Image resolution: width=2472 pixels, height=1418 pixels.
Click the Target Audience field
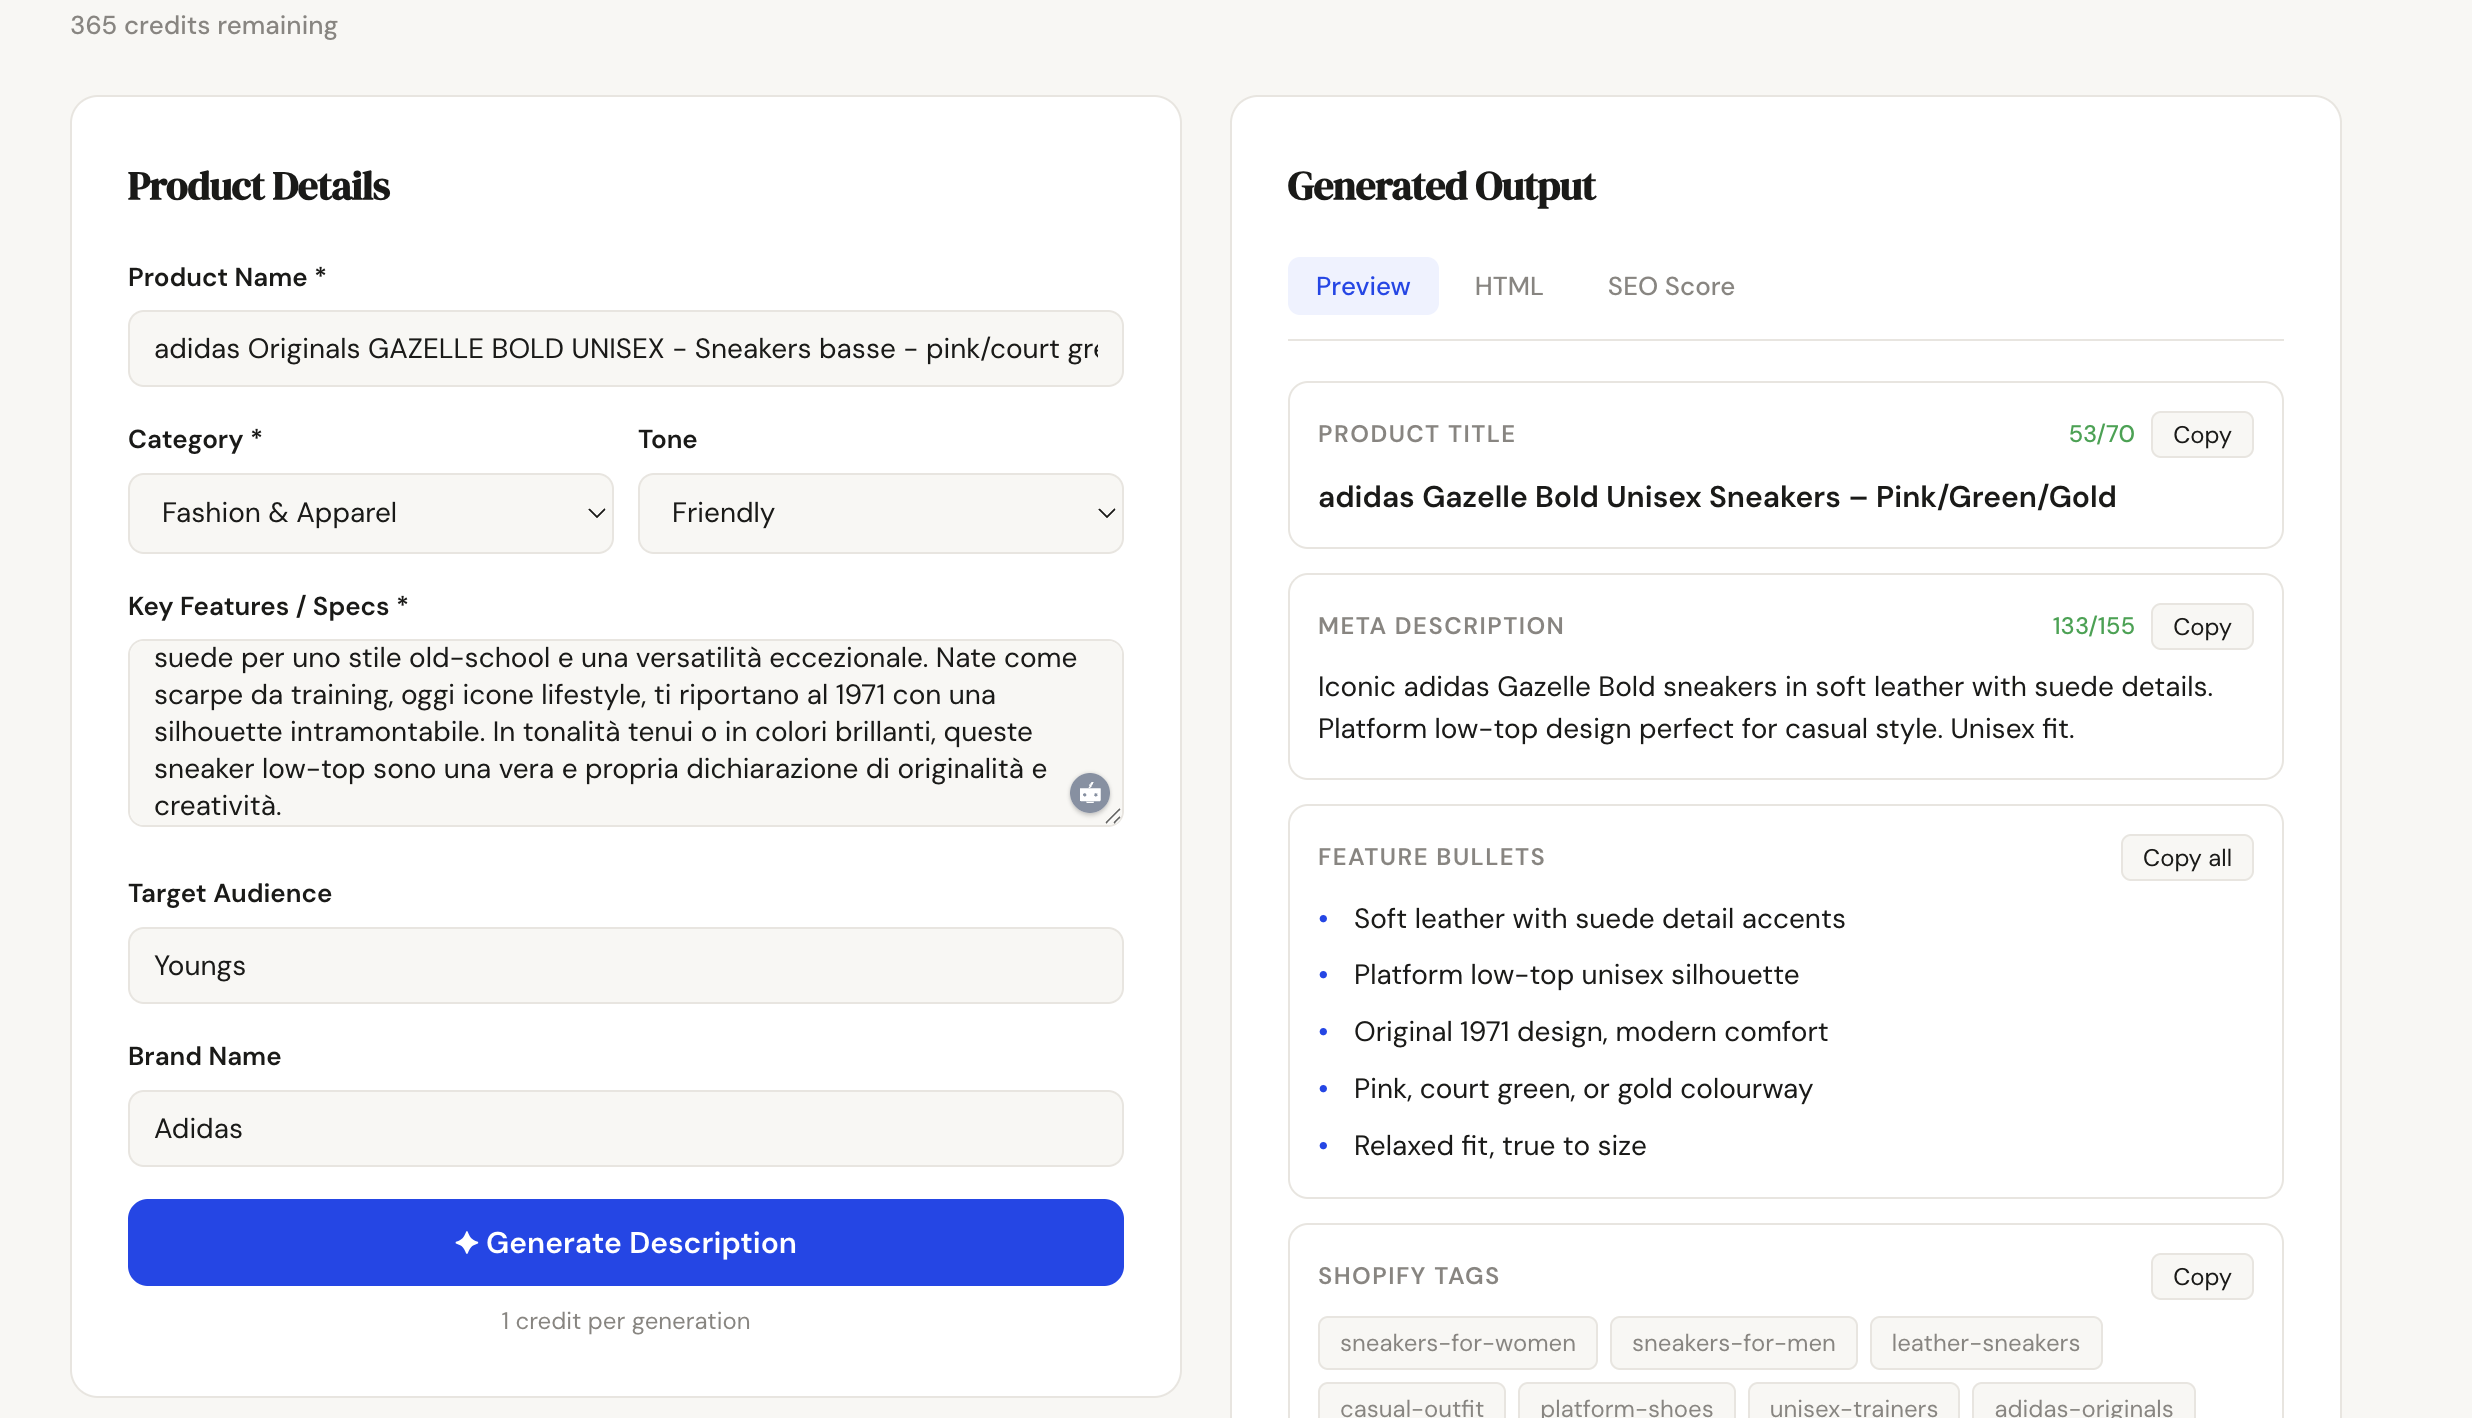[x=625, y=965]
